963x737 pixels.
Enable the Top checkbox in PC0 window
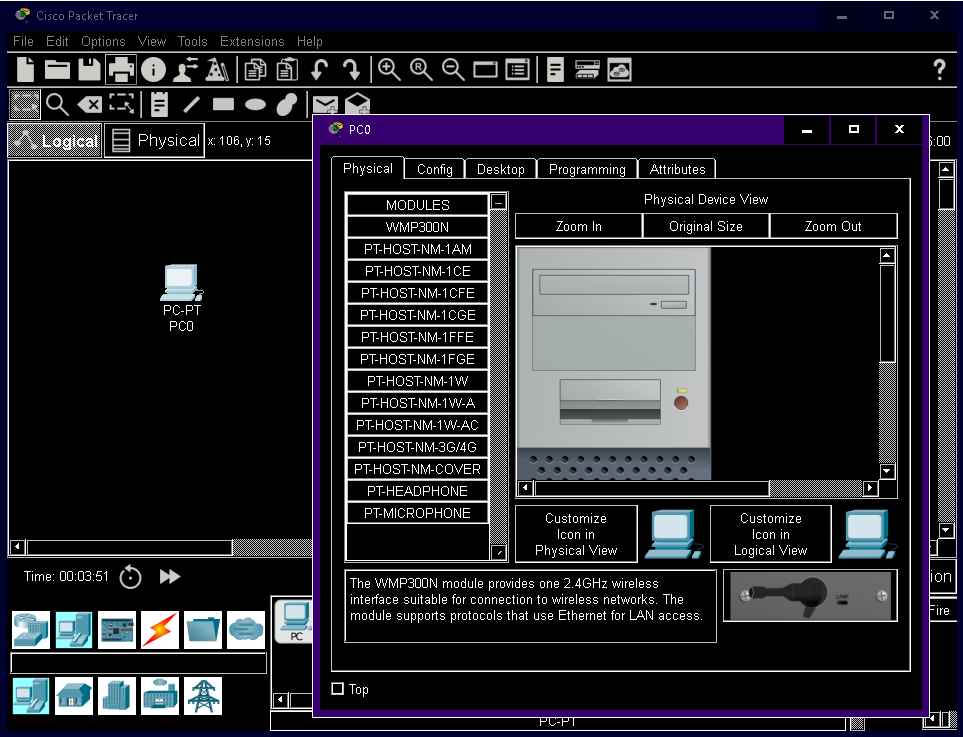(x=338, y=689)
